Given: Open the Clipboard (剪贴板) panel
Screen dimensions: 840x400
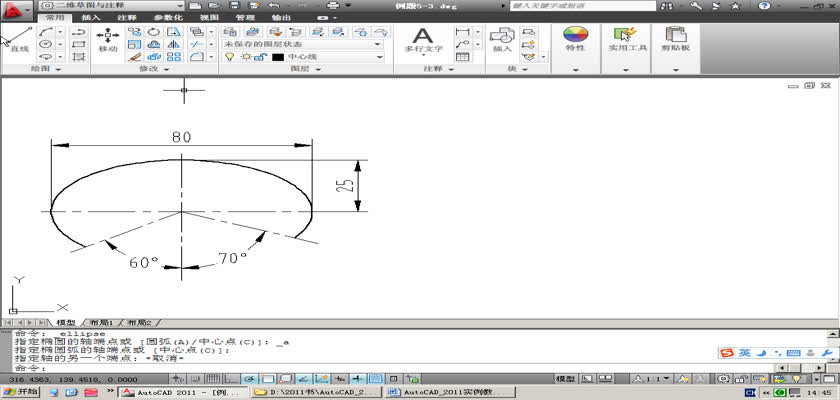Looking at the screenshot, I should (x=676, y=40).
